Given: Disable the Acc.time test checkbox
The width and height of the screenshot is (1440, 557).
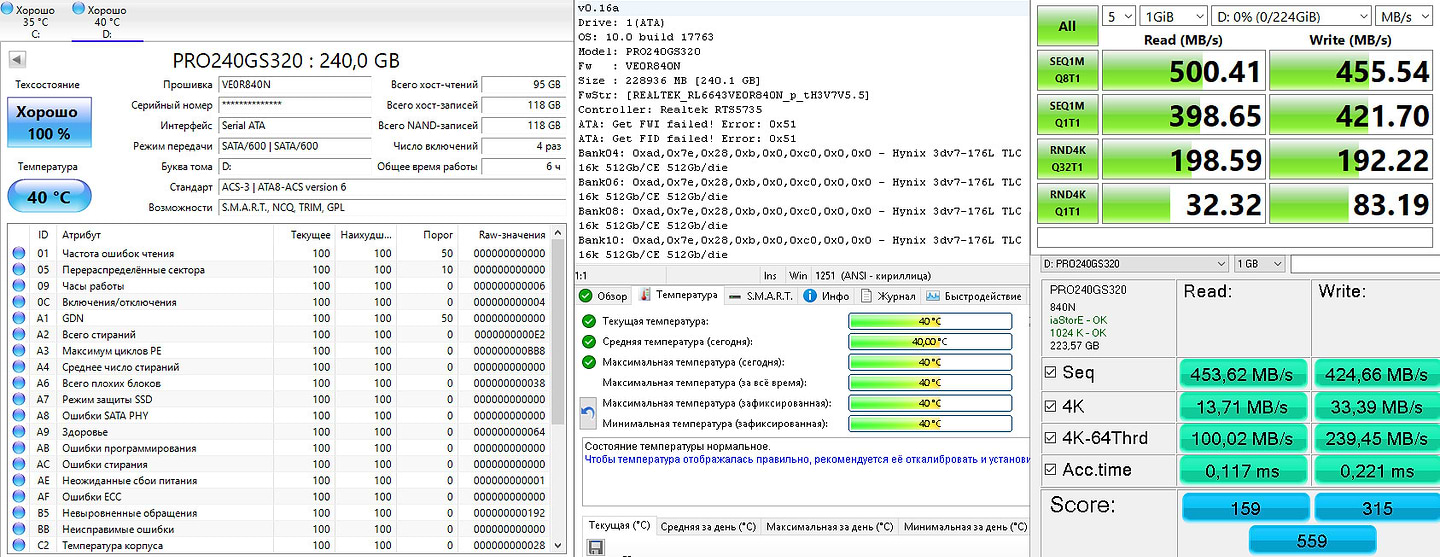Looking at the screenshot, I should [x=1049, y=469].
